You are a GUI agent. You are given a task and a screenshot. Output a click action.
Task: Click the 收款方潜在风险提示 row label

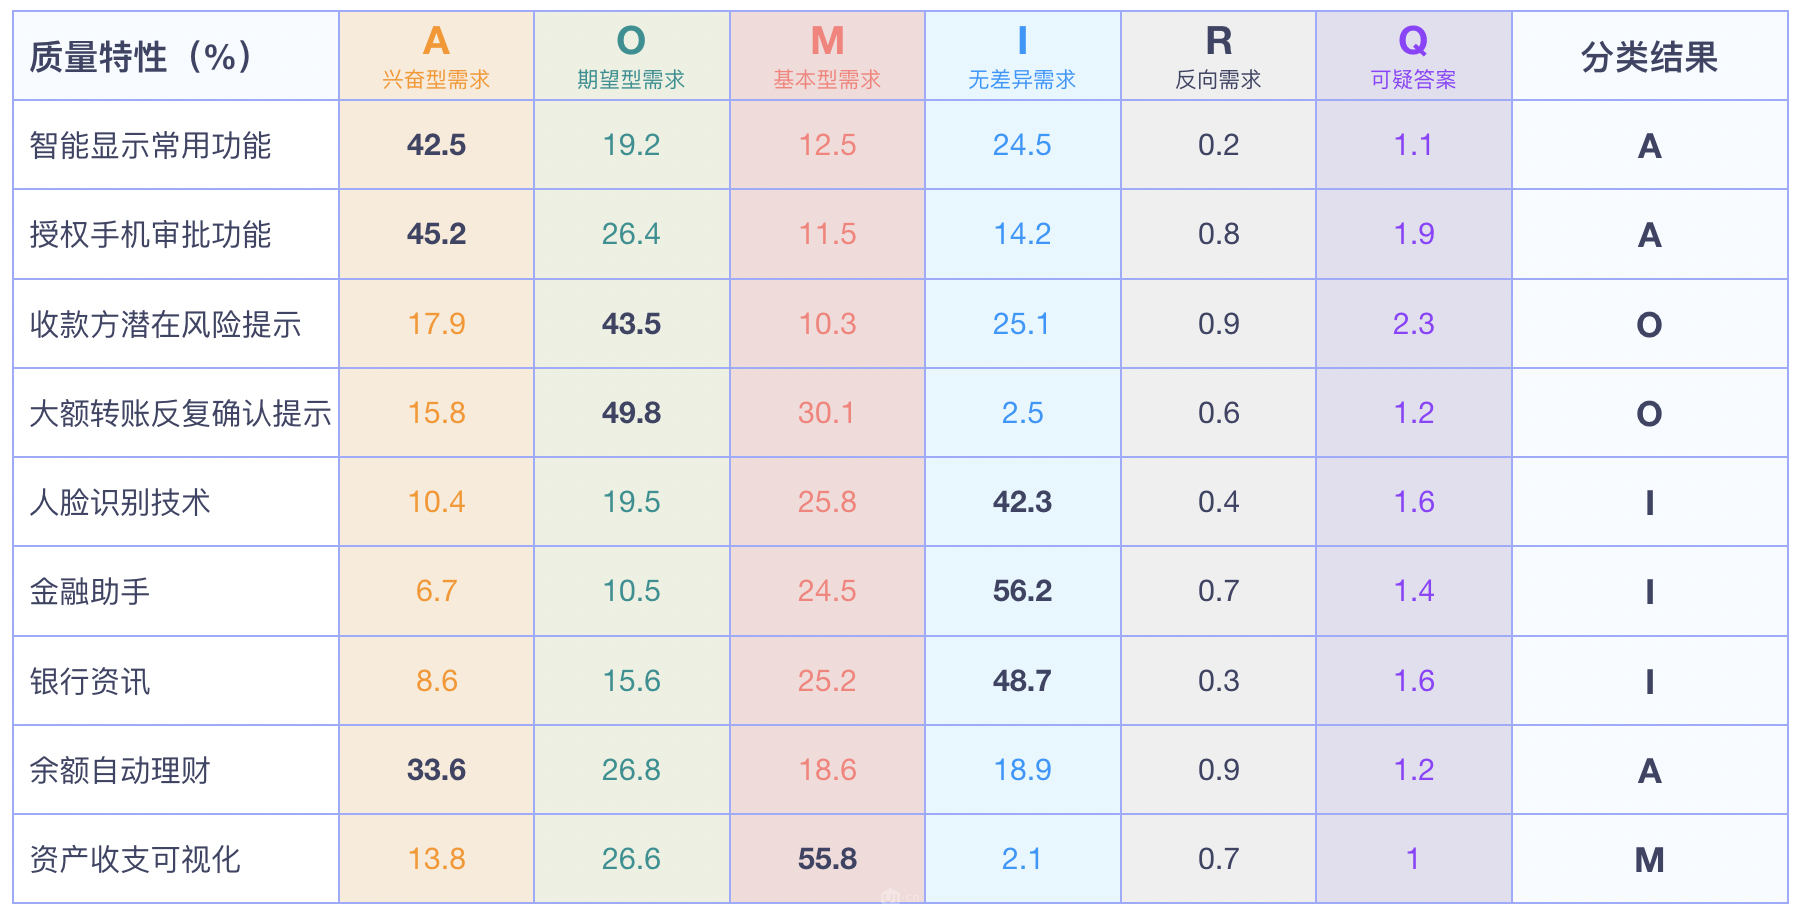pos(165,324)
